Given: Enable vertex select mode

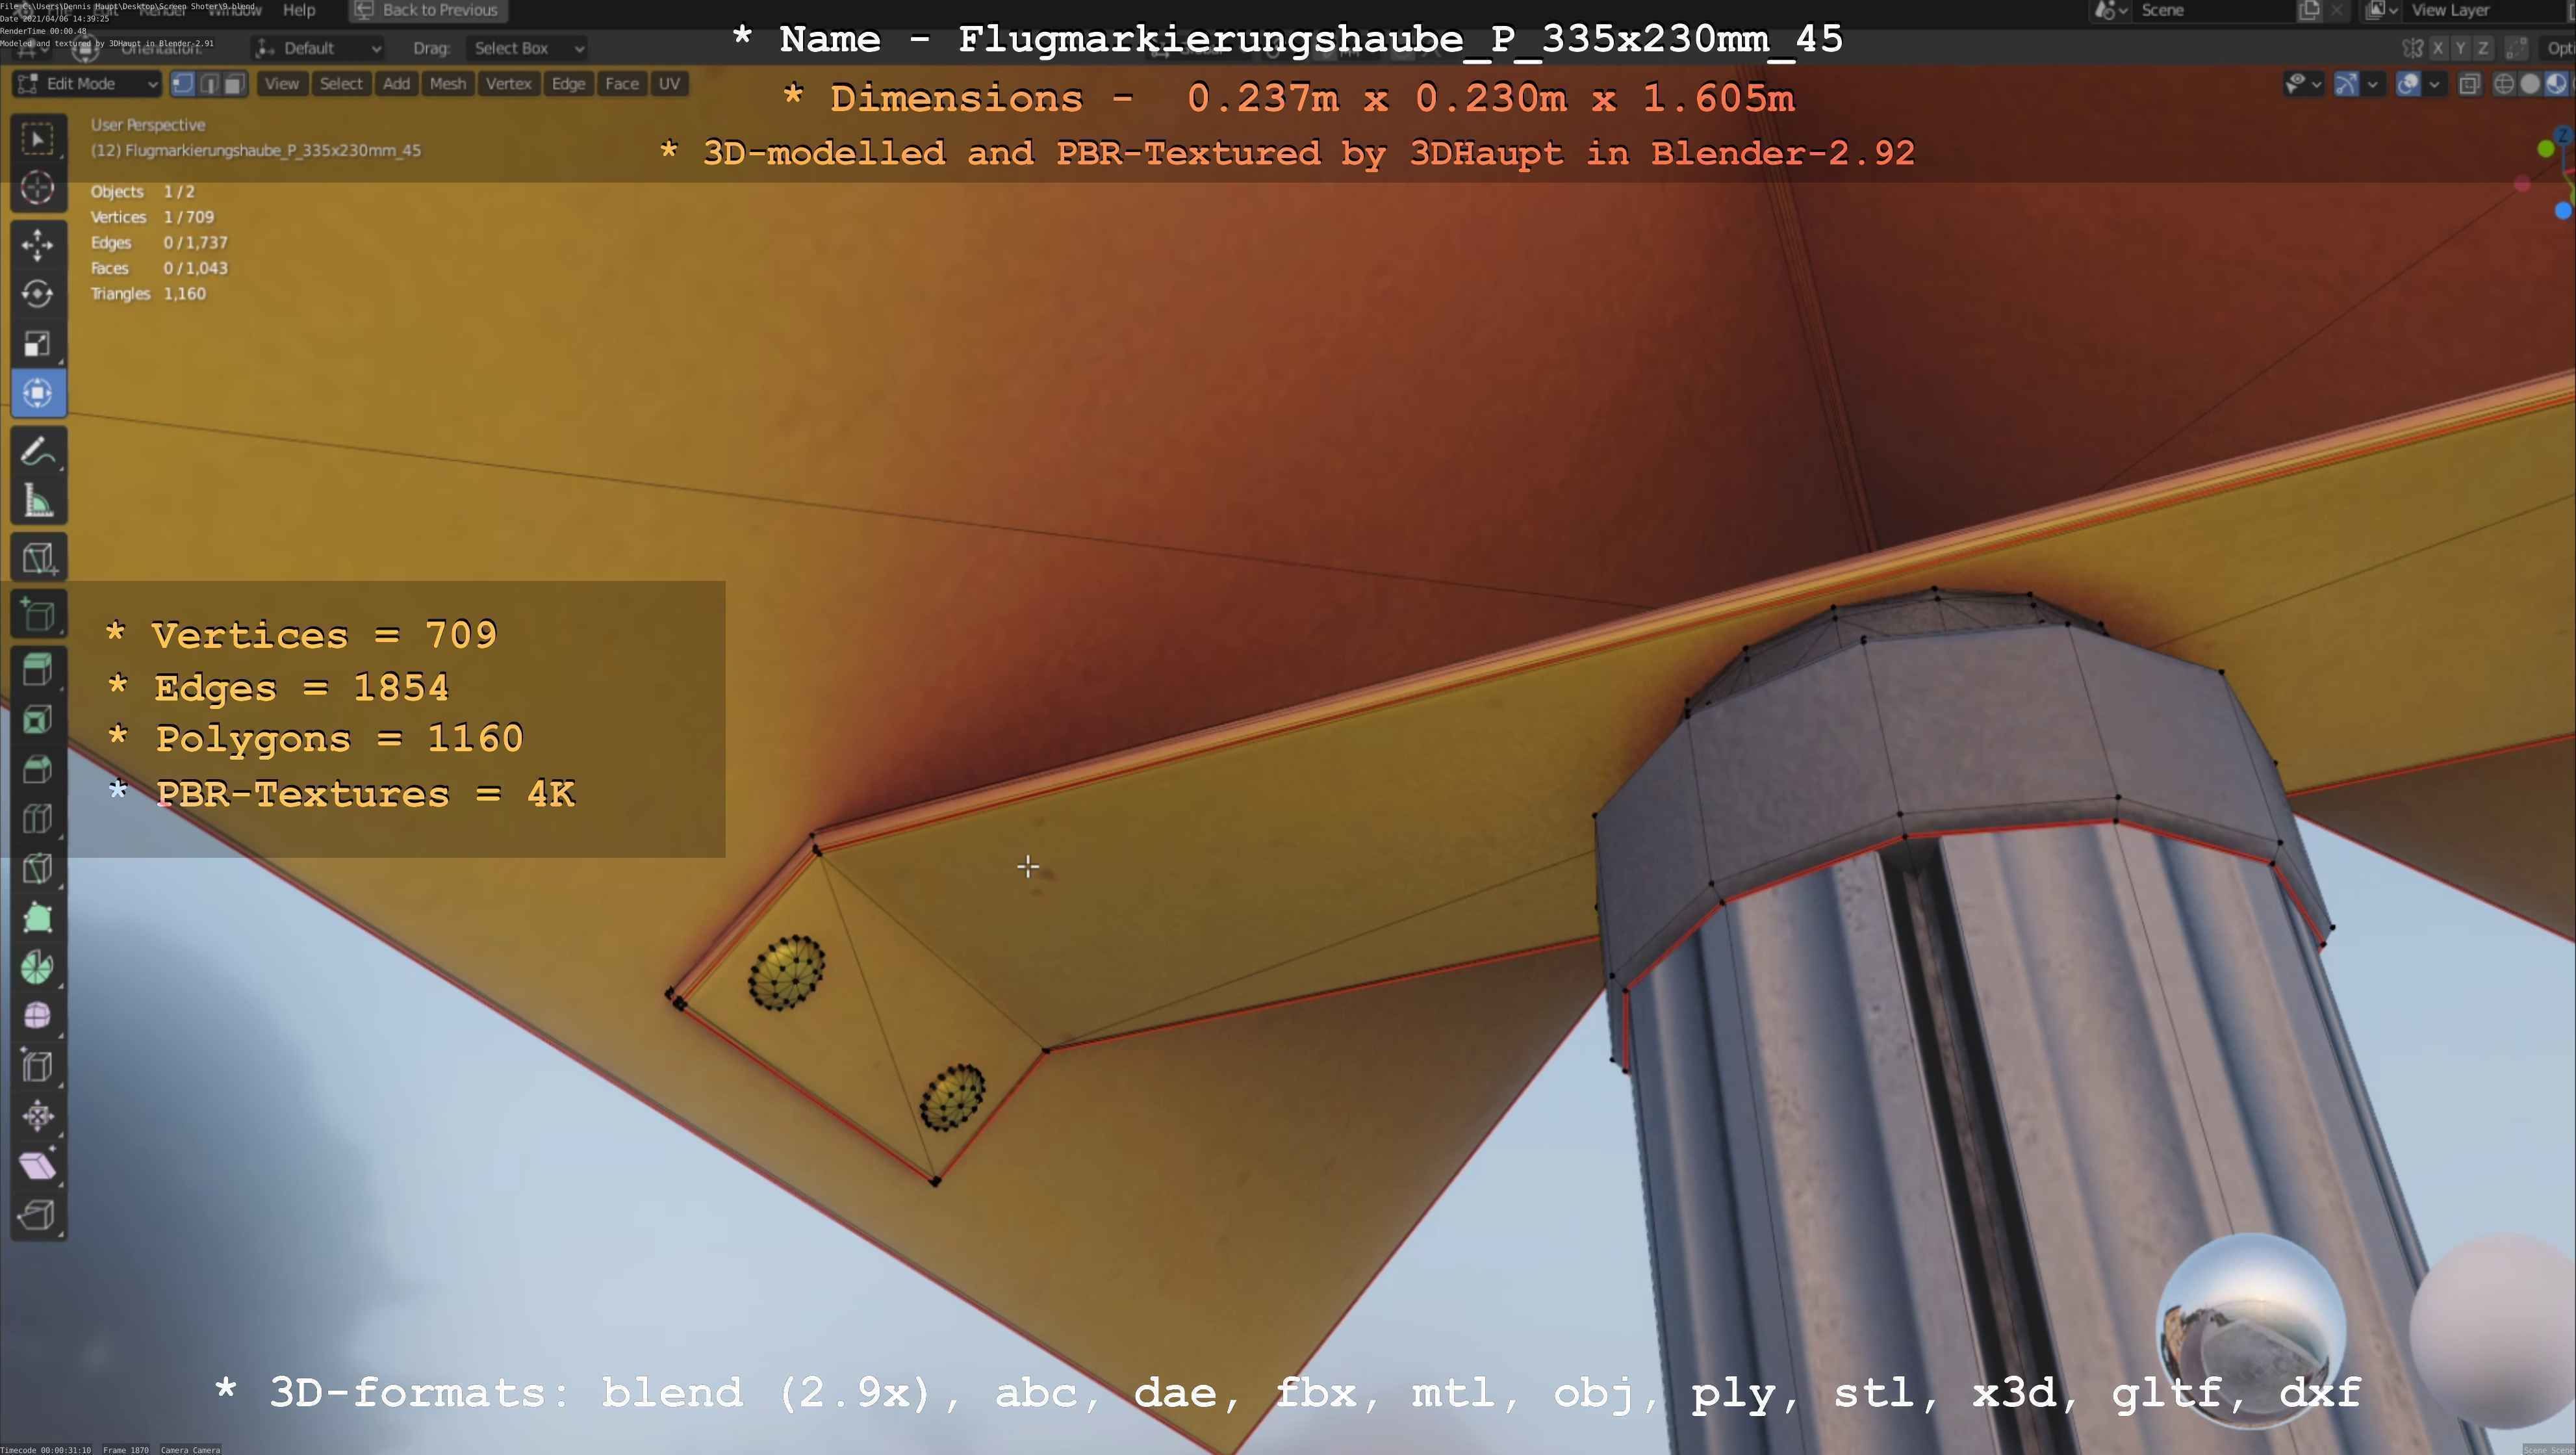Looking at the screenshot, I should (x=183, y=84).
